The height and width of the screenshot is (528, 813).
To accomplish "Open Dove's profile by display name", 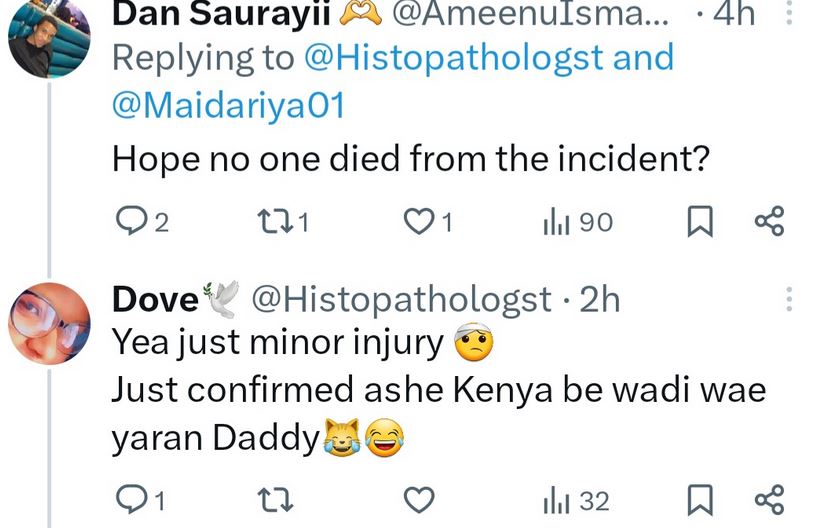I will (155, 298).
